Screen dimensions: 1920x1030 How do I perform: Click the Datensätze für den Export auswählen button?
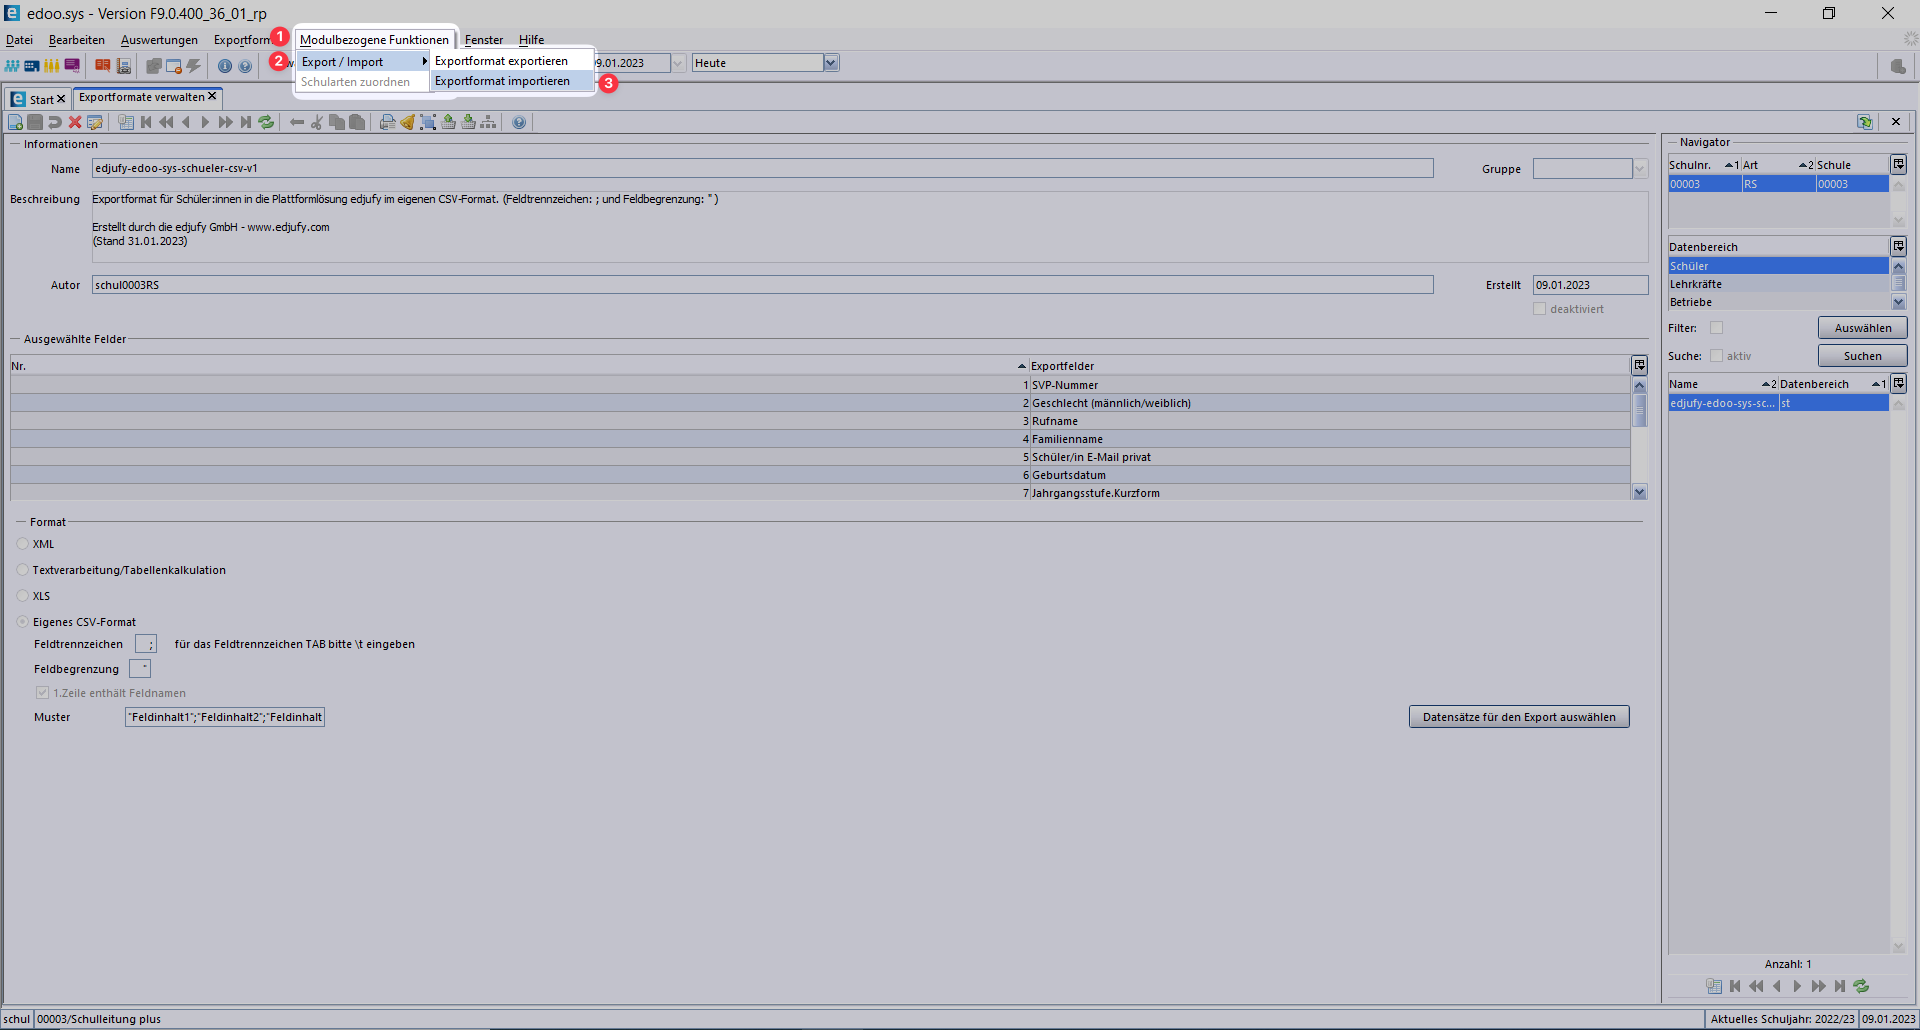pyautogui.click(x=1518, y=716)
